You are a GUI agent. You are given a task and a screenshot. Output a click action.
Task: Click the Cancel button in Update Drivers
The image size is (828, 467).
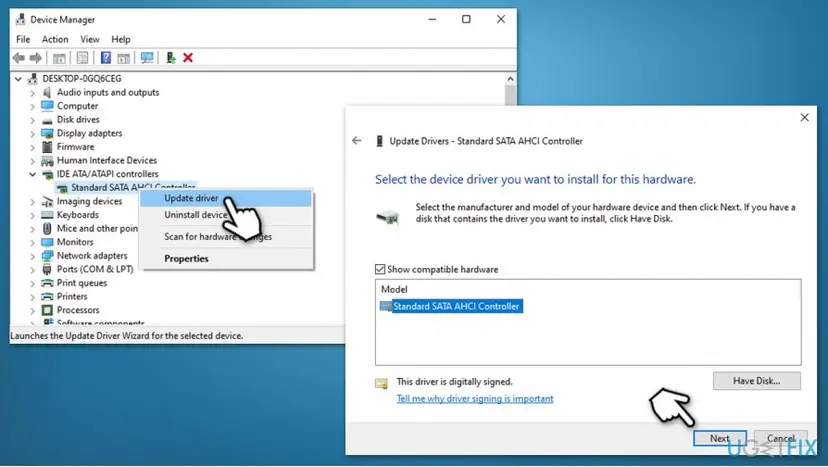tap(780, 438)
